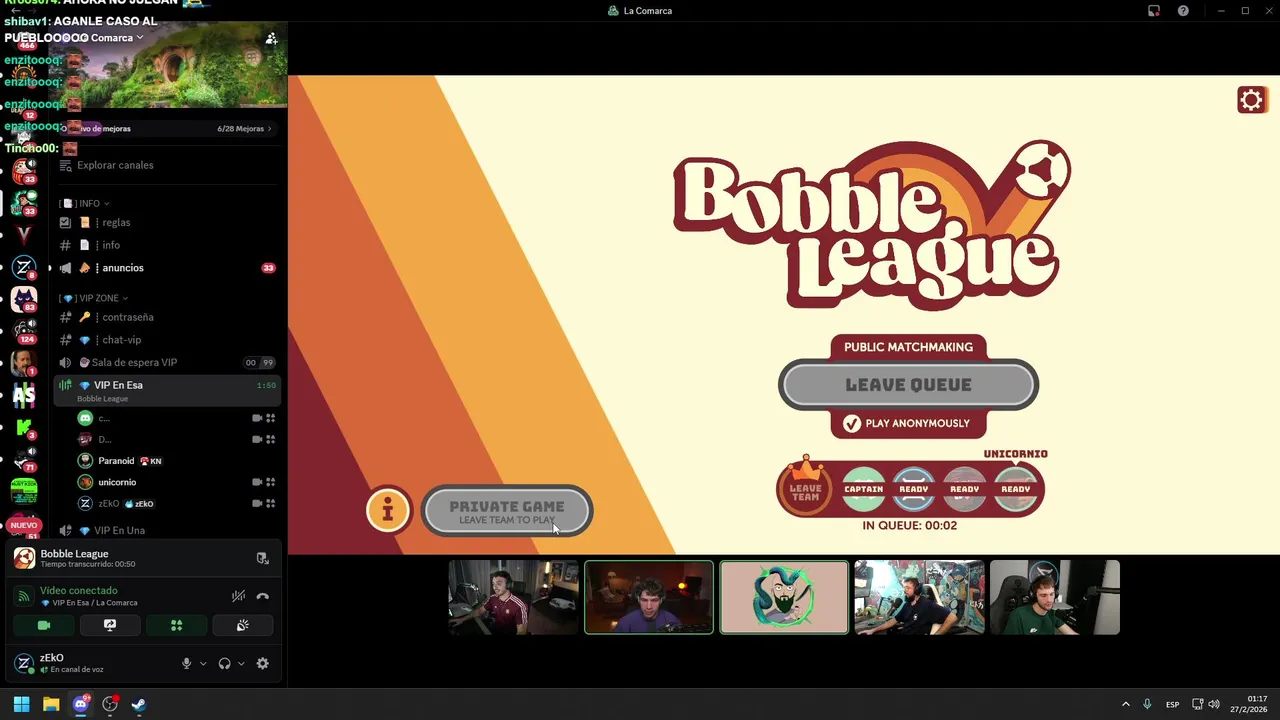Open Discord user settings gear

pyautogui.click(x=262, y=663)
